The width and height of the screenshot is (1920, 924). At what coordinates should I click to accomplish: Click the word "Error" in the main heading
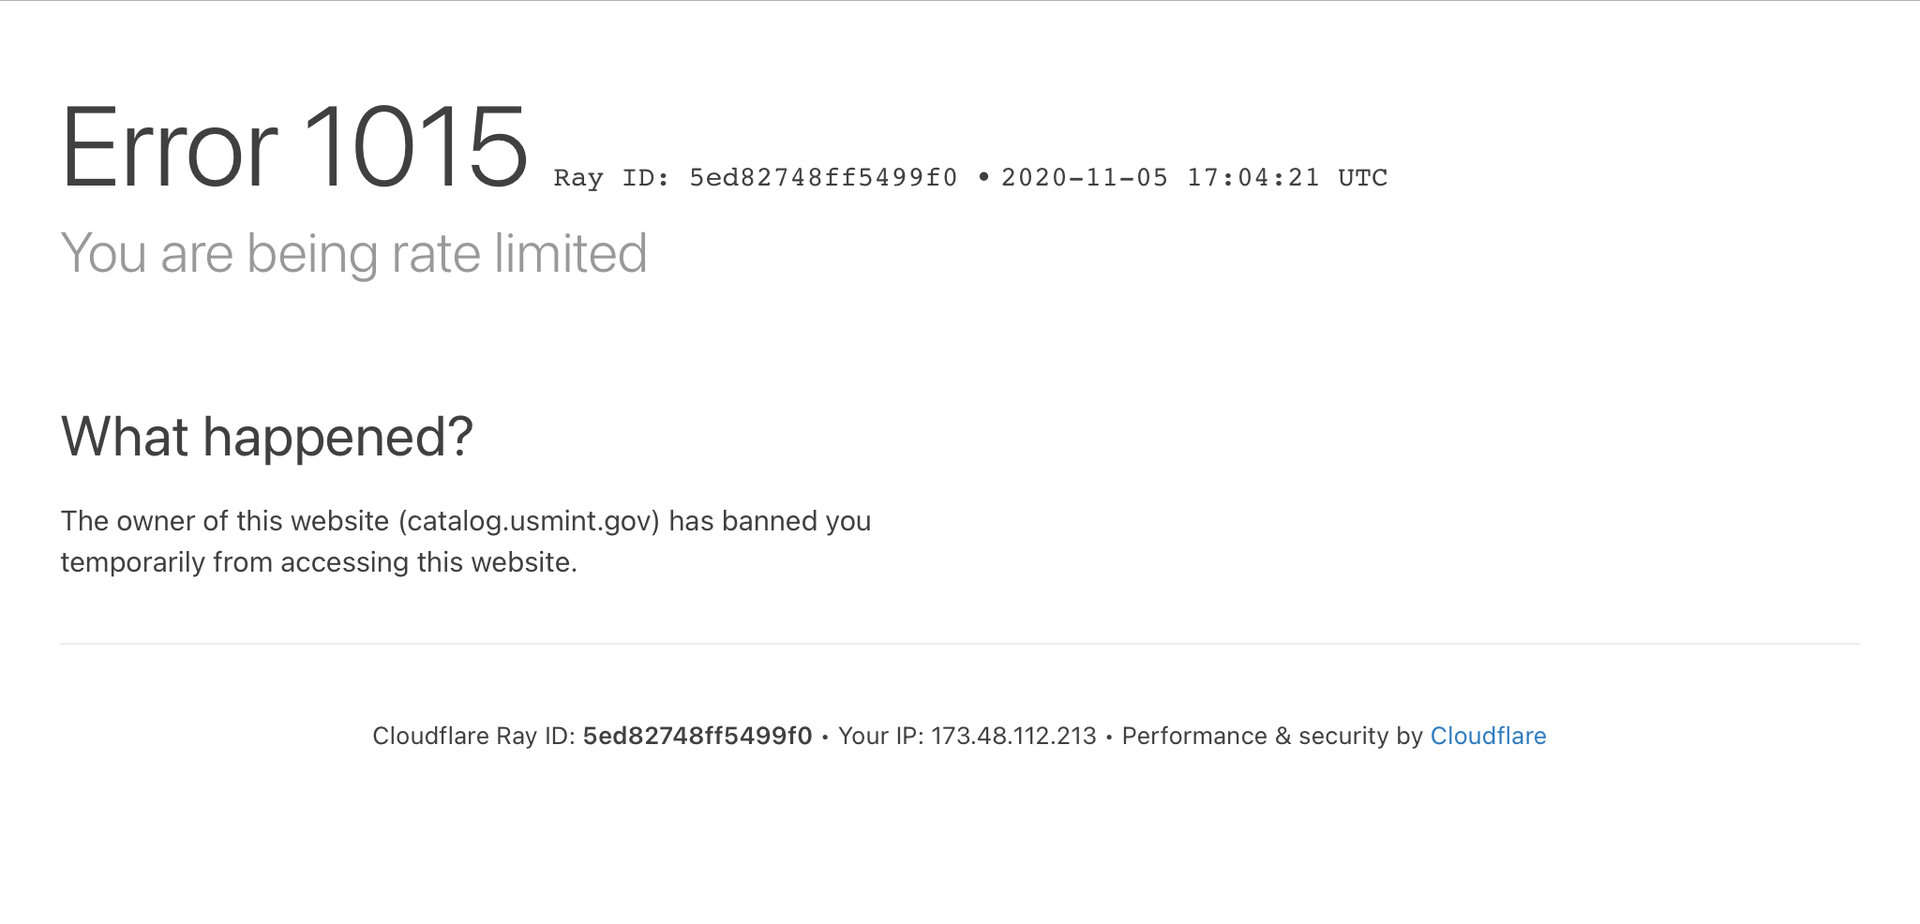point(168,148)
